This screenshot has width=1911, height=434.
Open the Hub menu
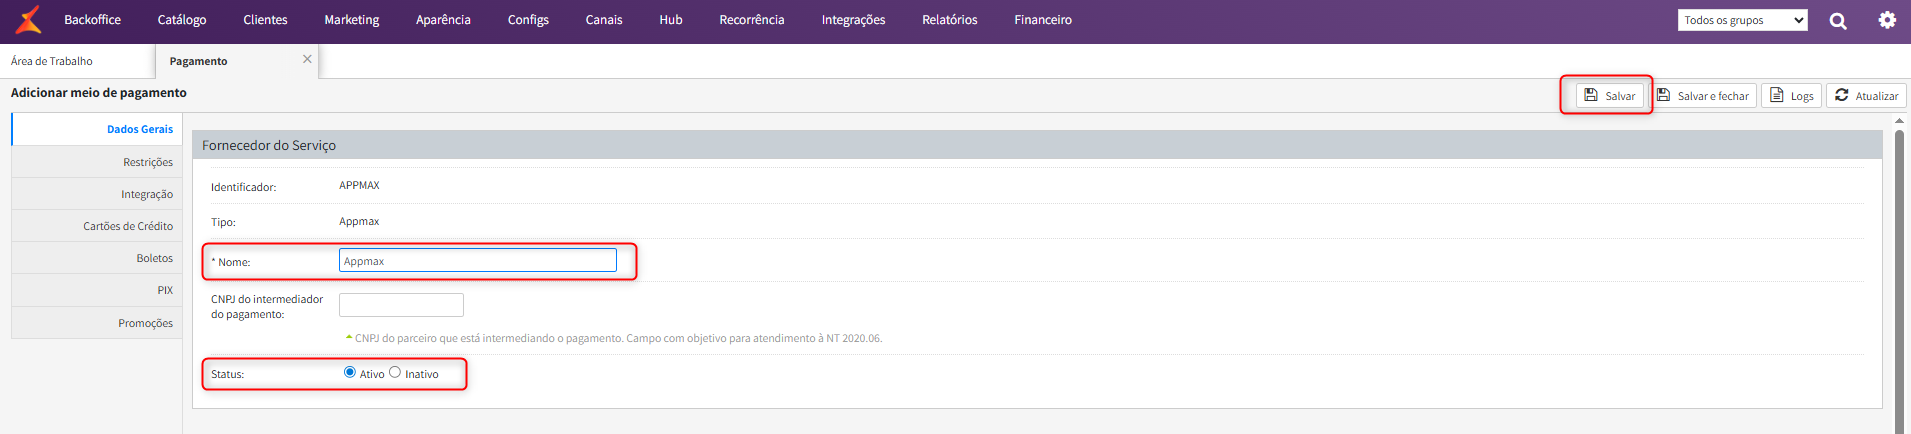click(x=671, y=20)
